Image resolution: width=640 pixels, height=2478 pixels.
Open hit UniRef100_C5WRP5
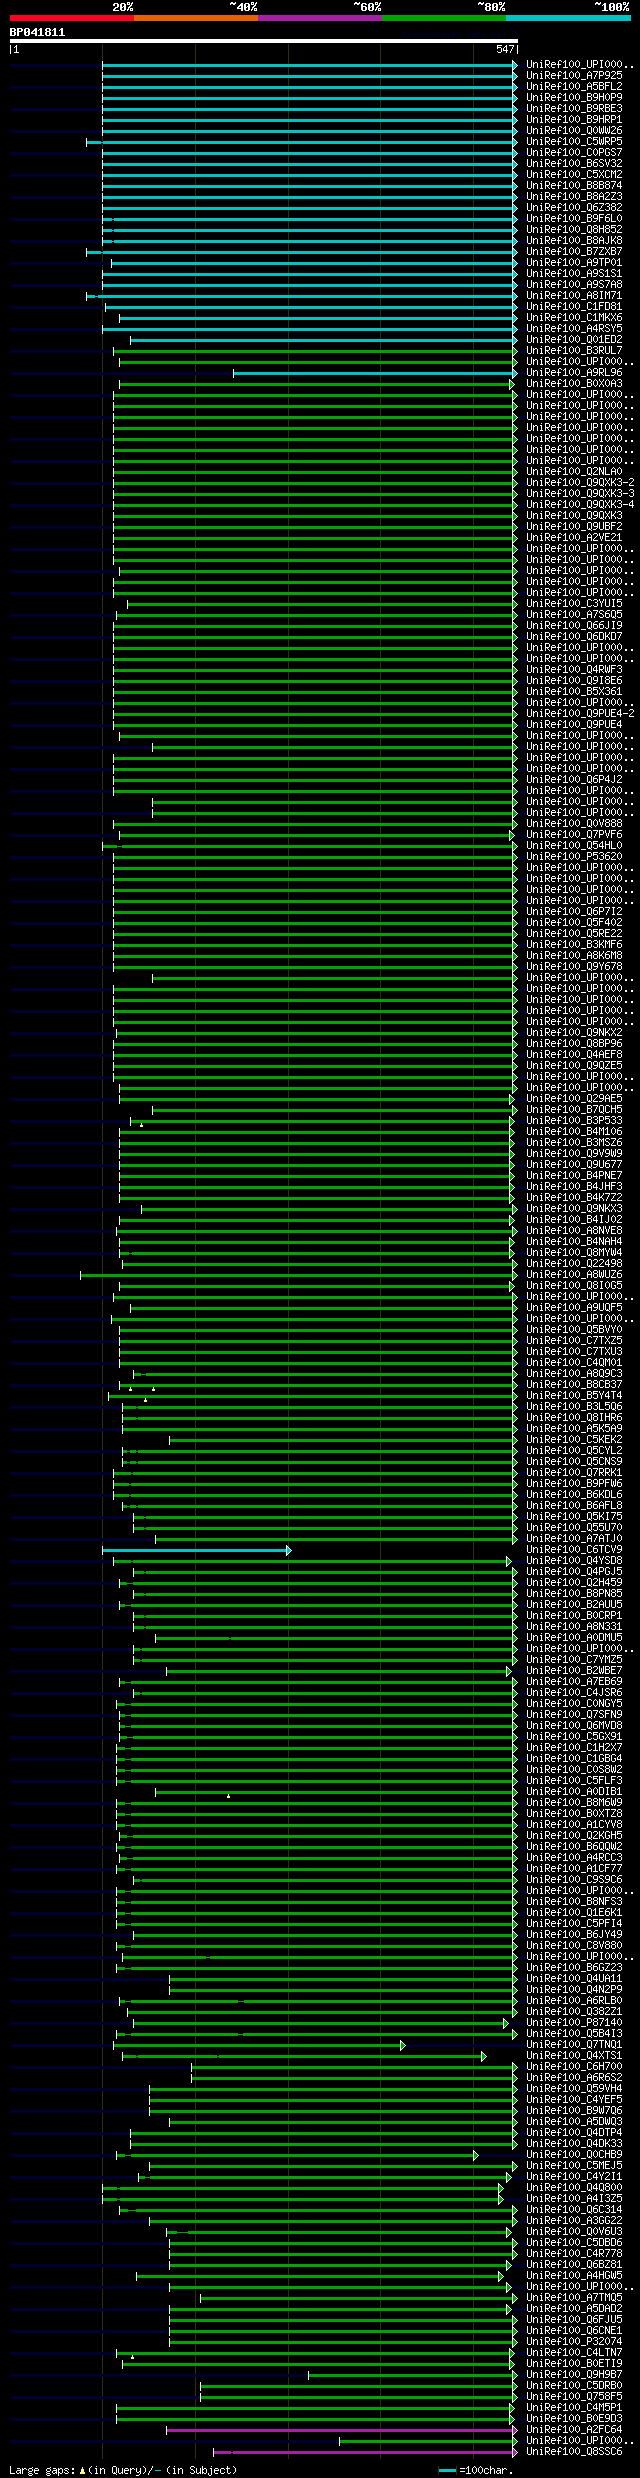click(x=574, y=141)
